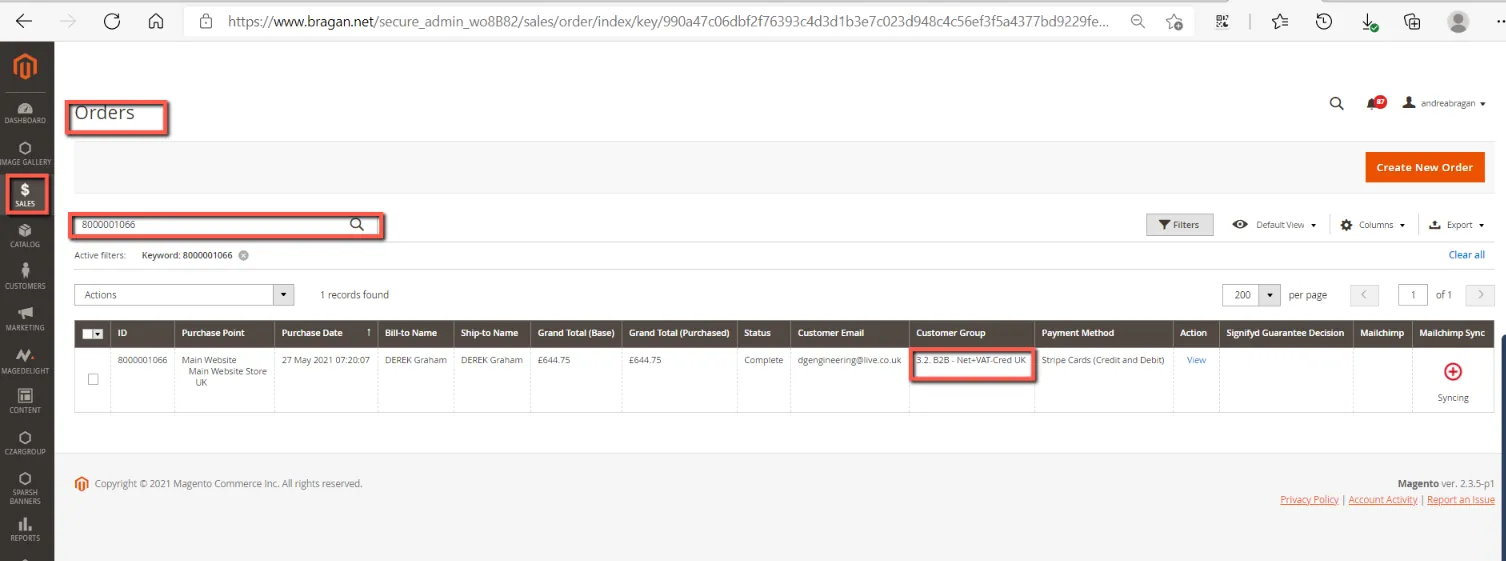The height and width of the screenshot is (561, 1506).
Task: Click the page number field
Action: (x=1413, y=295)
